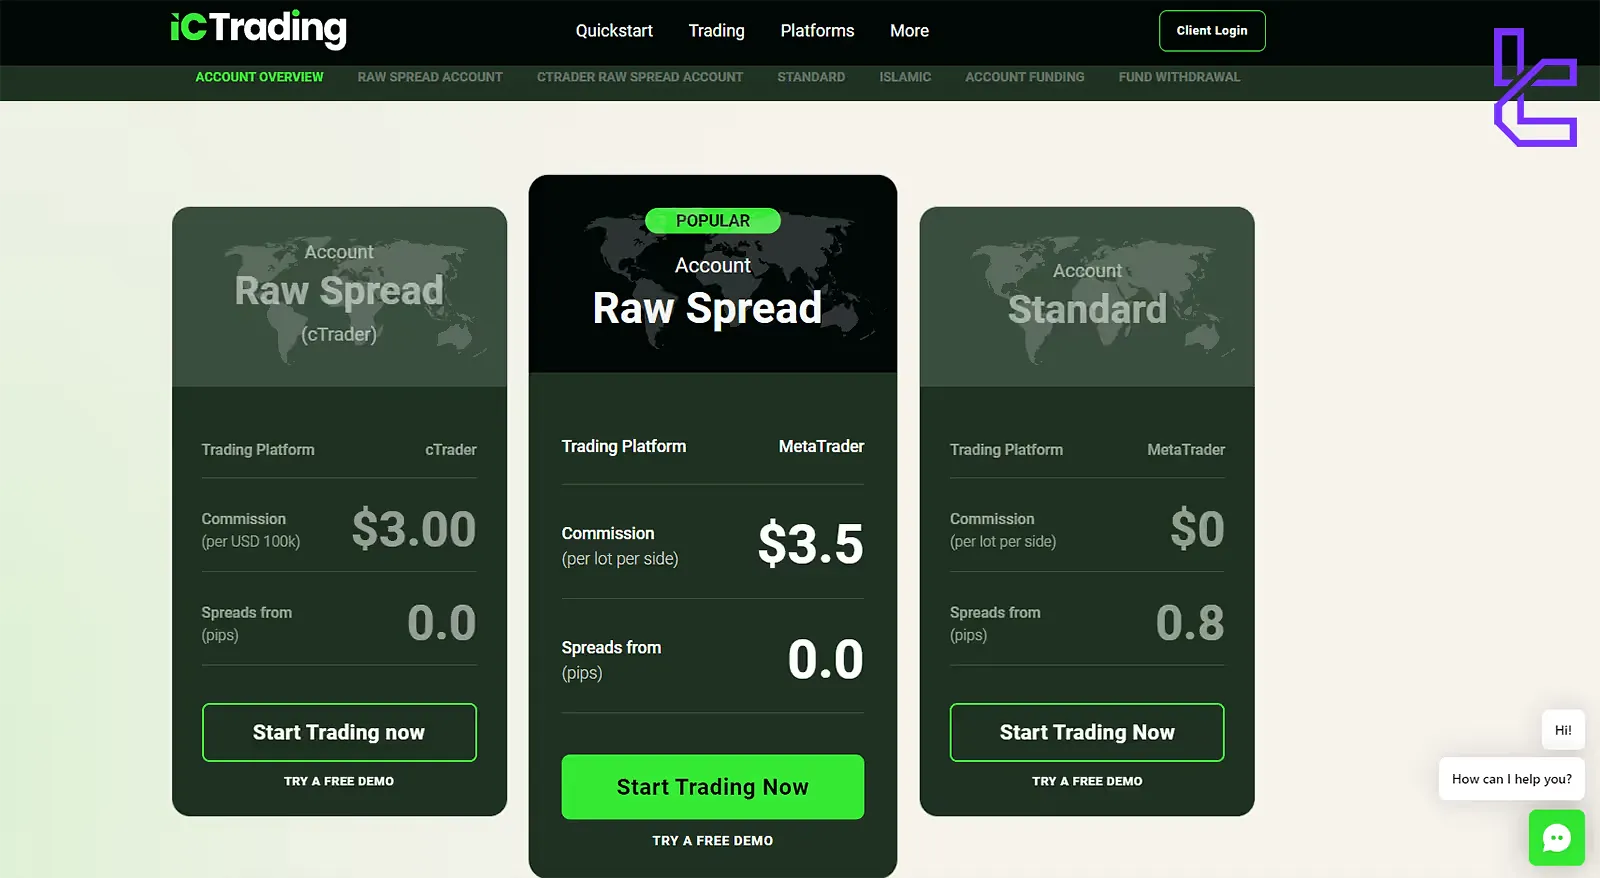Click MetaTrader label on popular Raw Spread card

[x=821, y=446]
